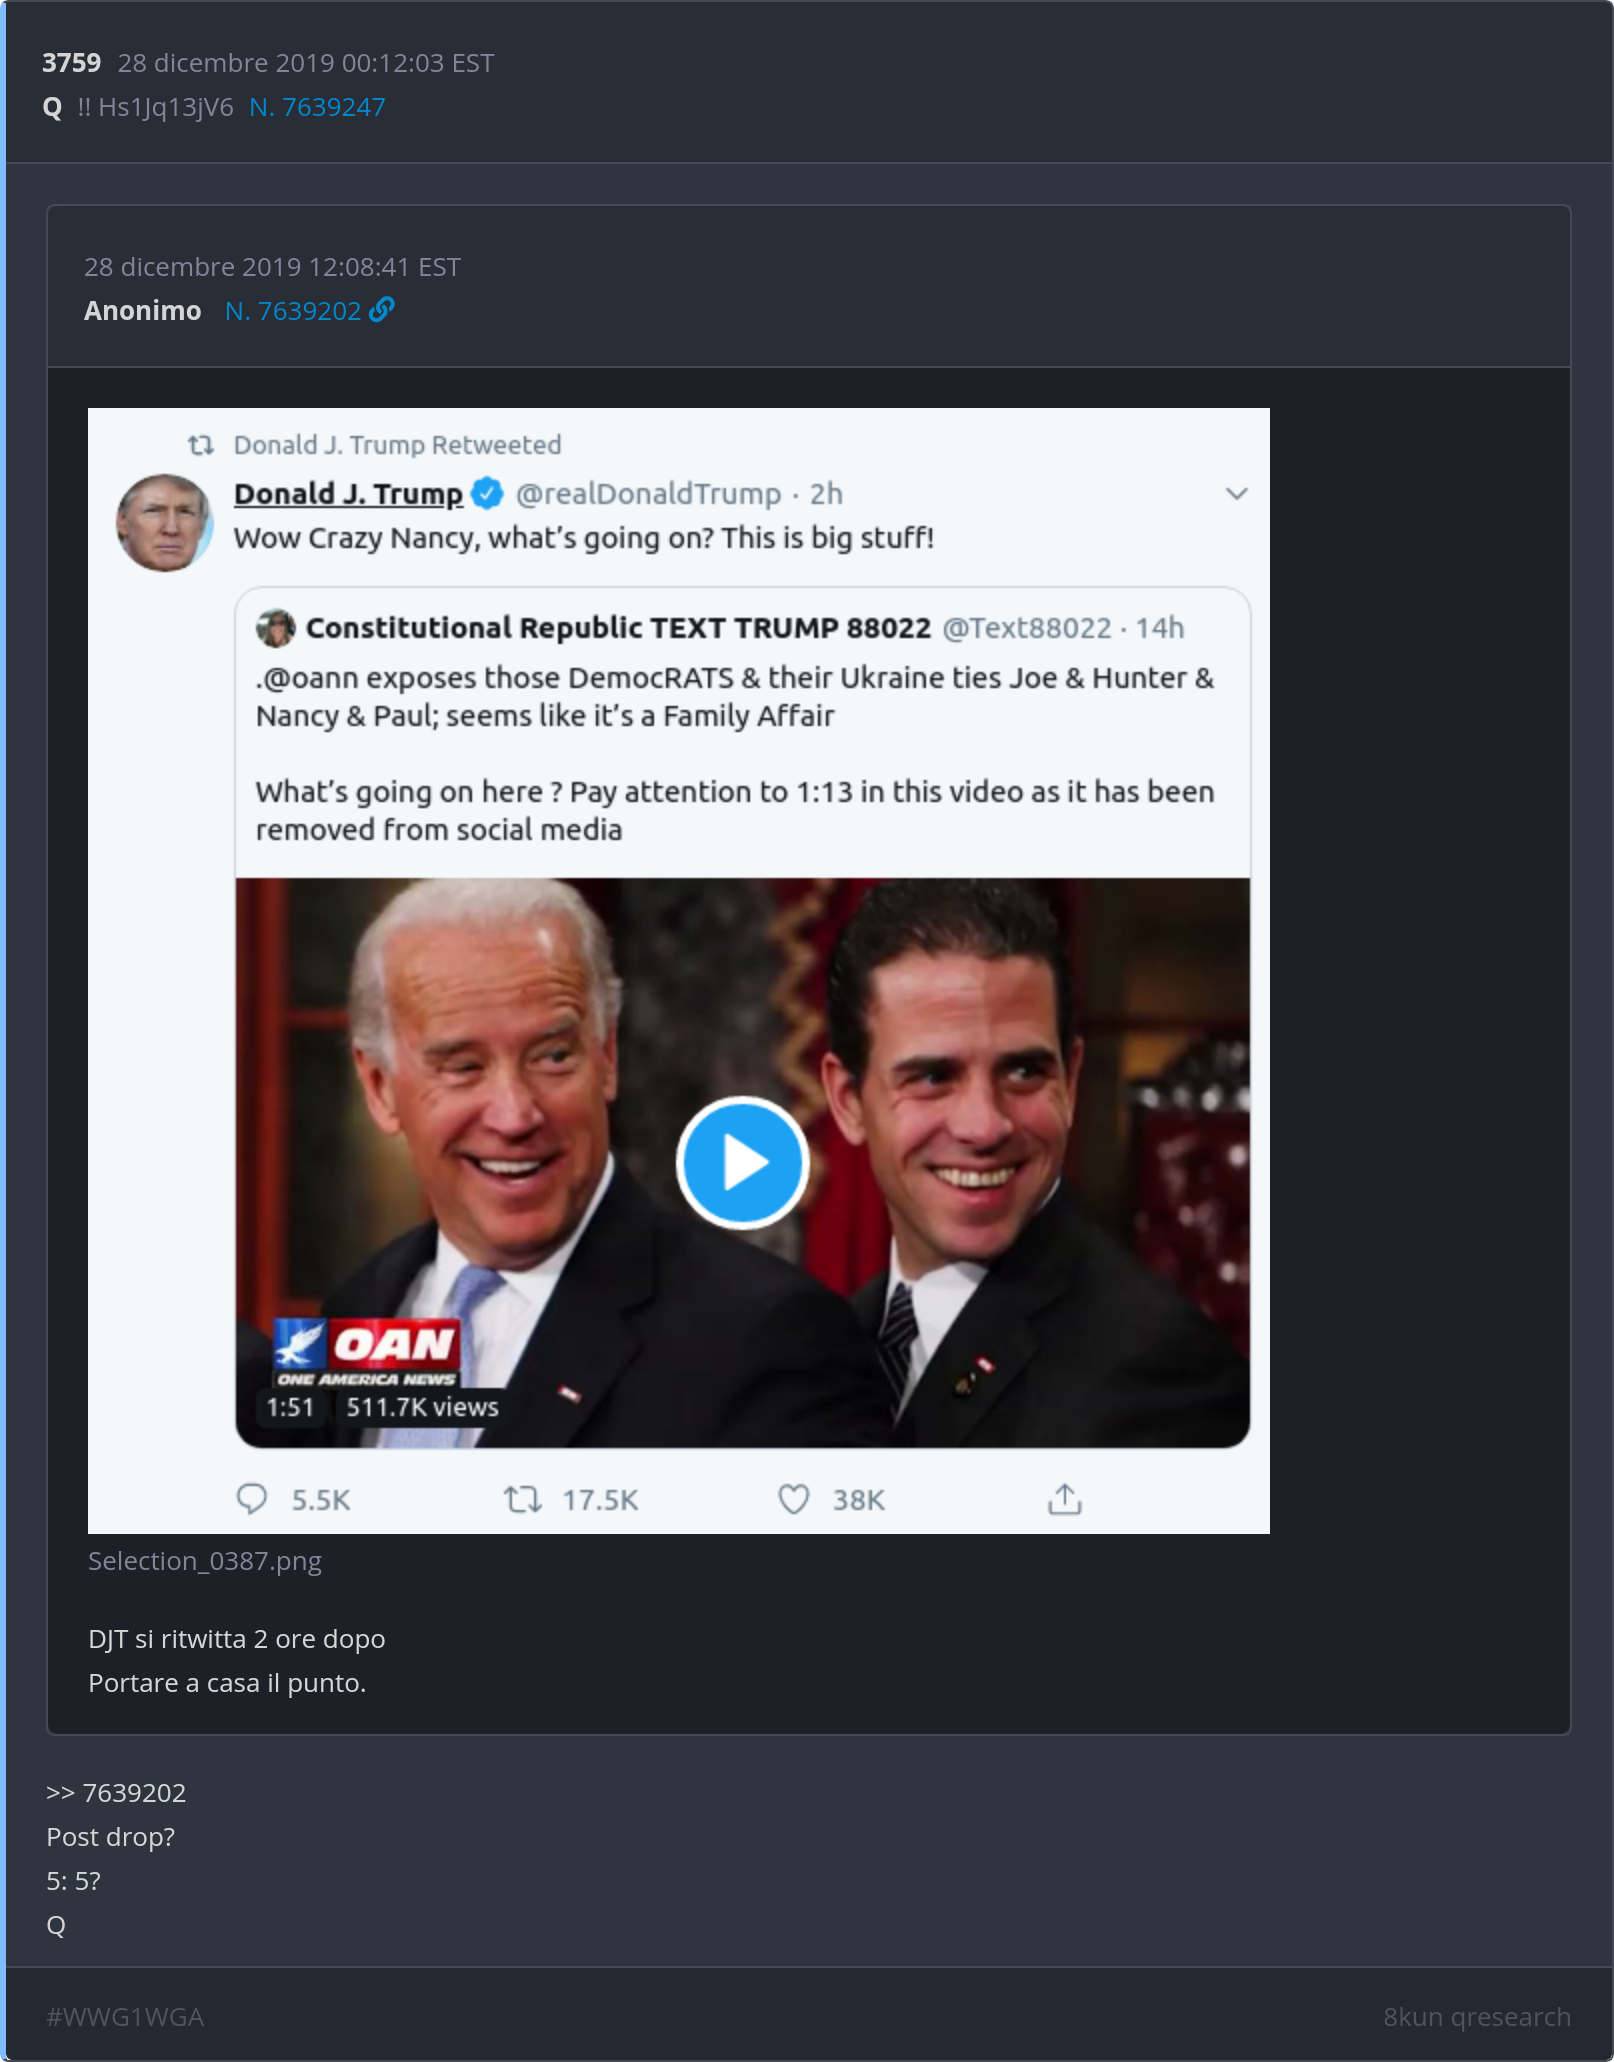
Task: Open the quoted post link N. 7639202
Action: pos(293,311)
